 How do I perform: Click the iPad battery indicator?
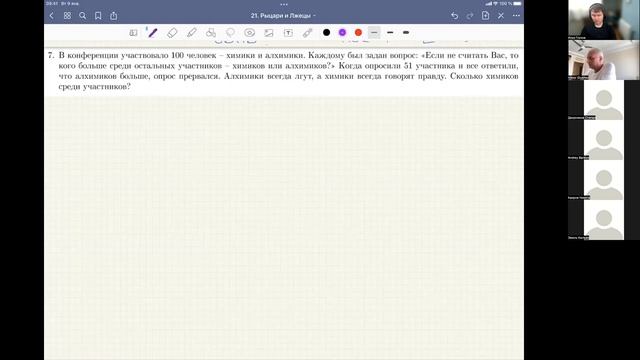[517, 3]
